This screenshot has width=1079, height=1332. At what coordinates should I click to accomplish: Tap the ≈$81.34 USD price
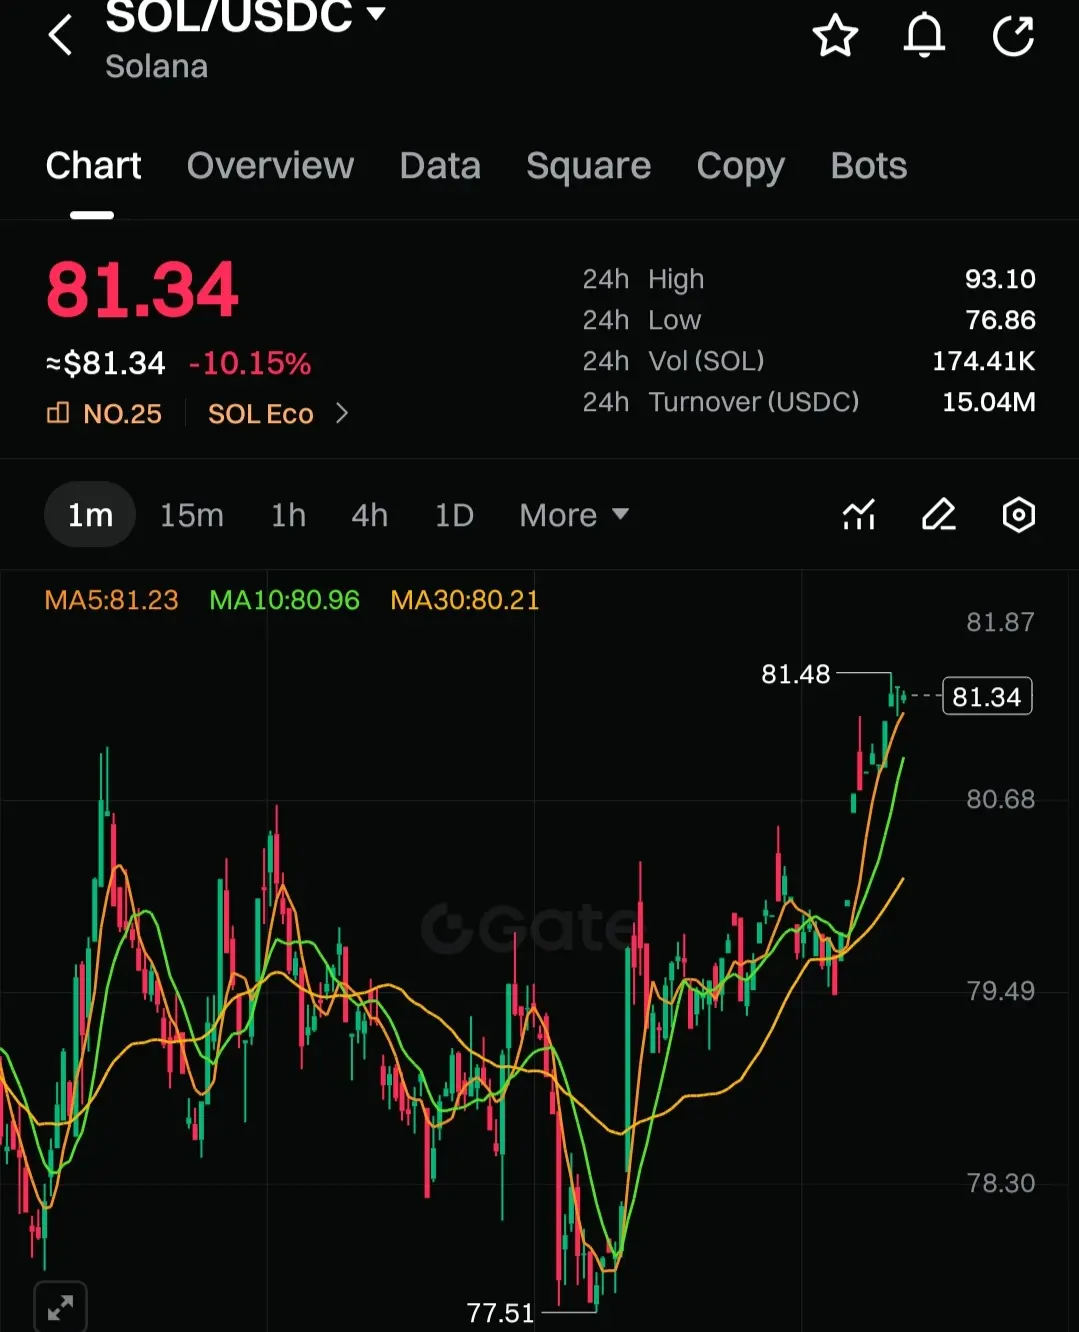click(x=106, y=363)
